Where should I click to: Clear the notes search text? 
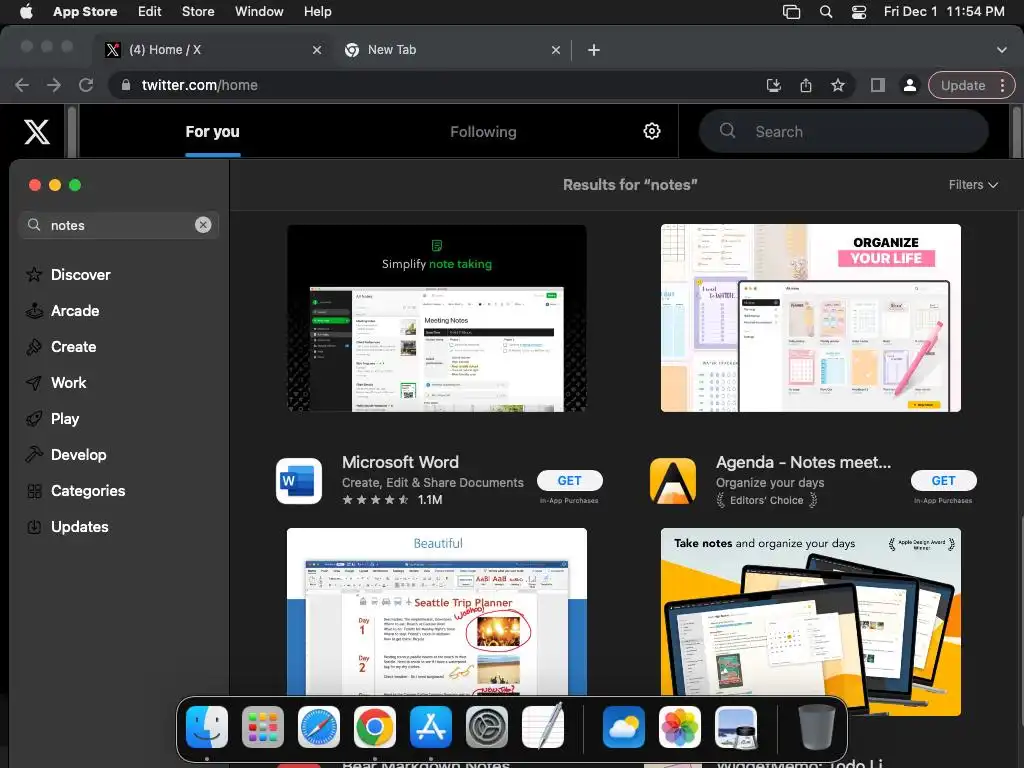coord(203,225)
